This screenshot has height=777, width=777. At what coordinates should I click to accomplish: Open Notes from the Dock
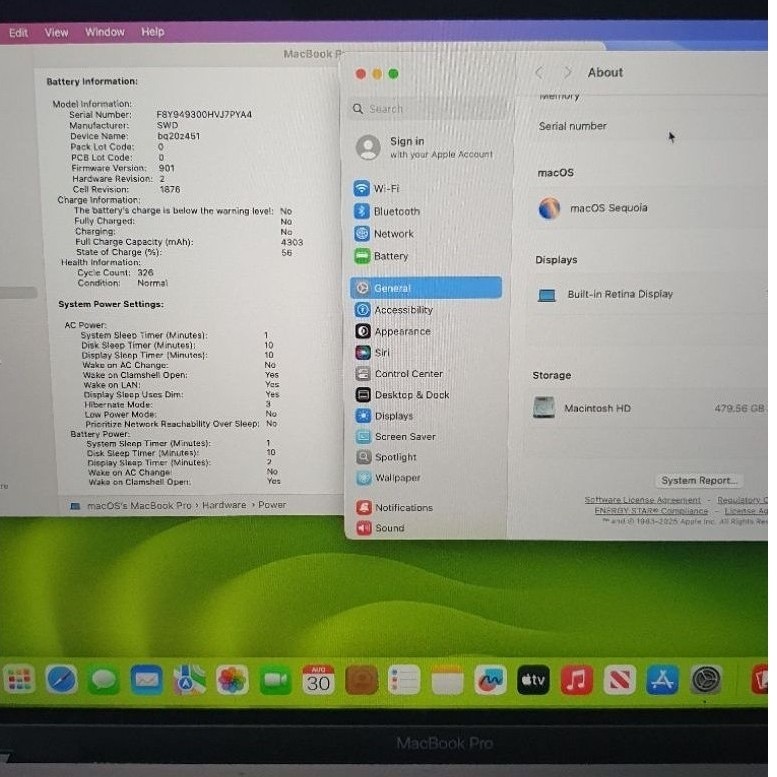[447, 679]
